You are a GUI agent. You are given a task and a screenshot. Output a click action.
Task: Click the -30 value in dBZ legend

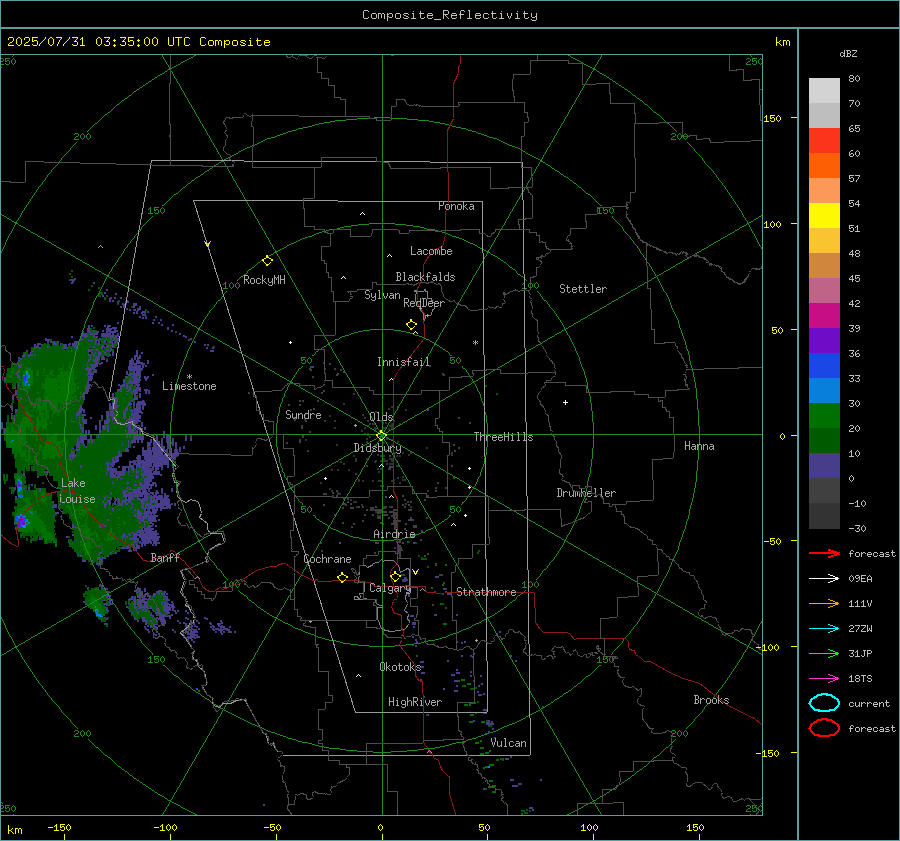(857, 528)
